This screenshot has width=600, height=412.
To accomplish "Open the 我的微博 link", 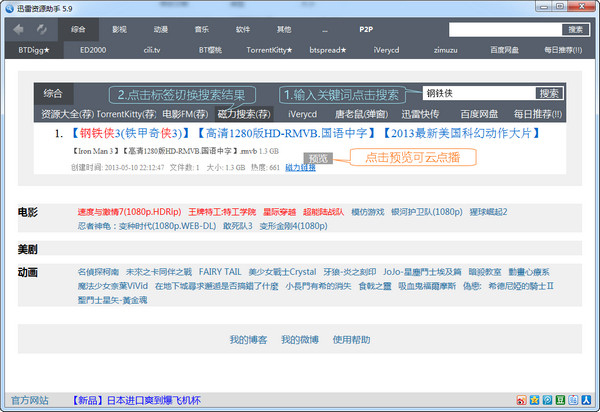I will (300, 340).
